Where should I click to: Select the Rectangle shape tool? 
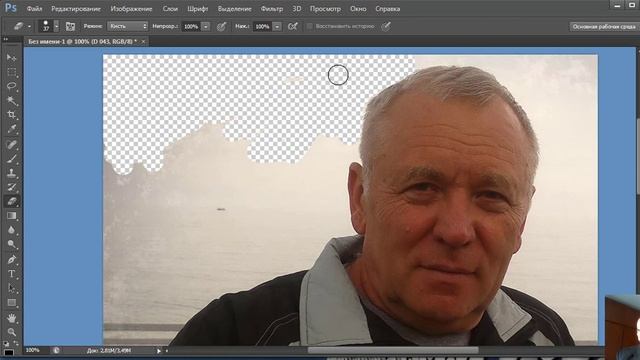11,302
